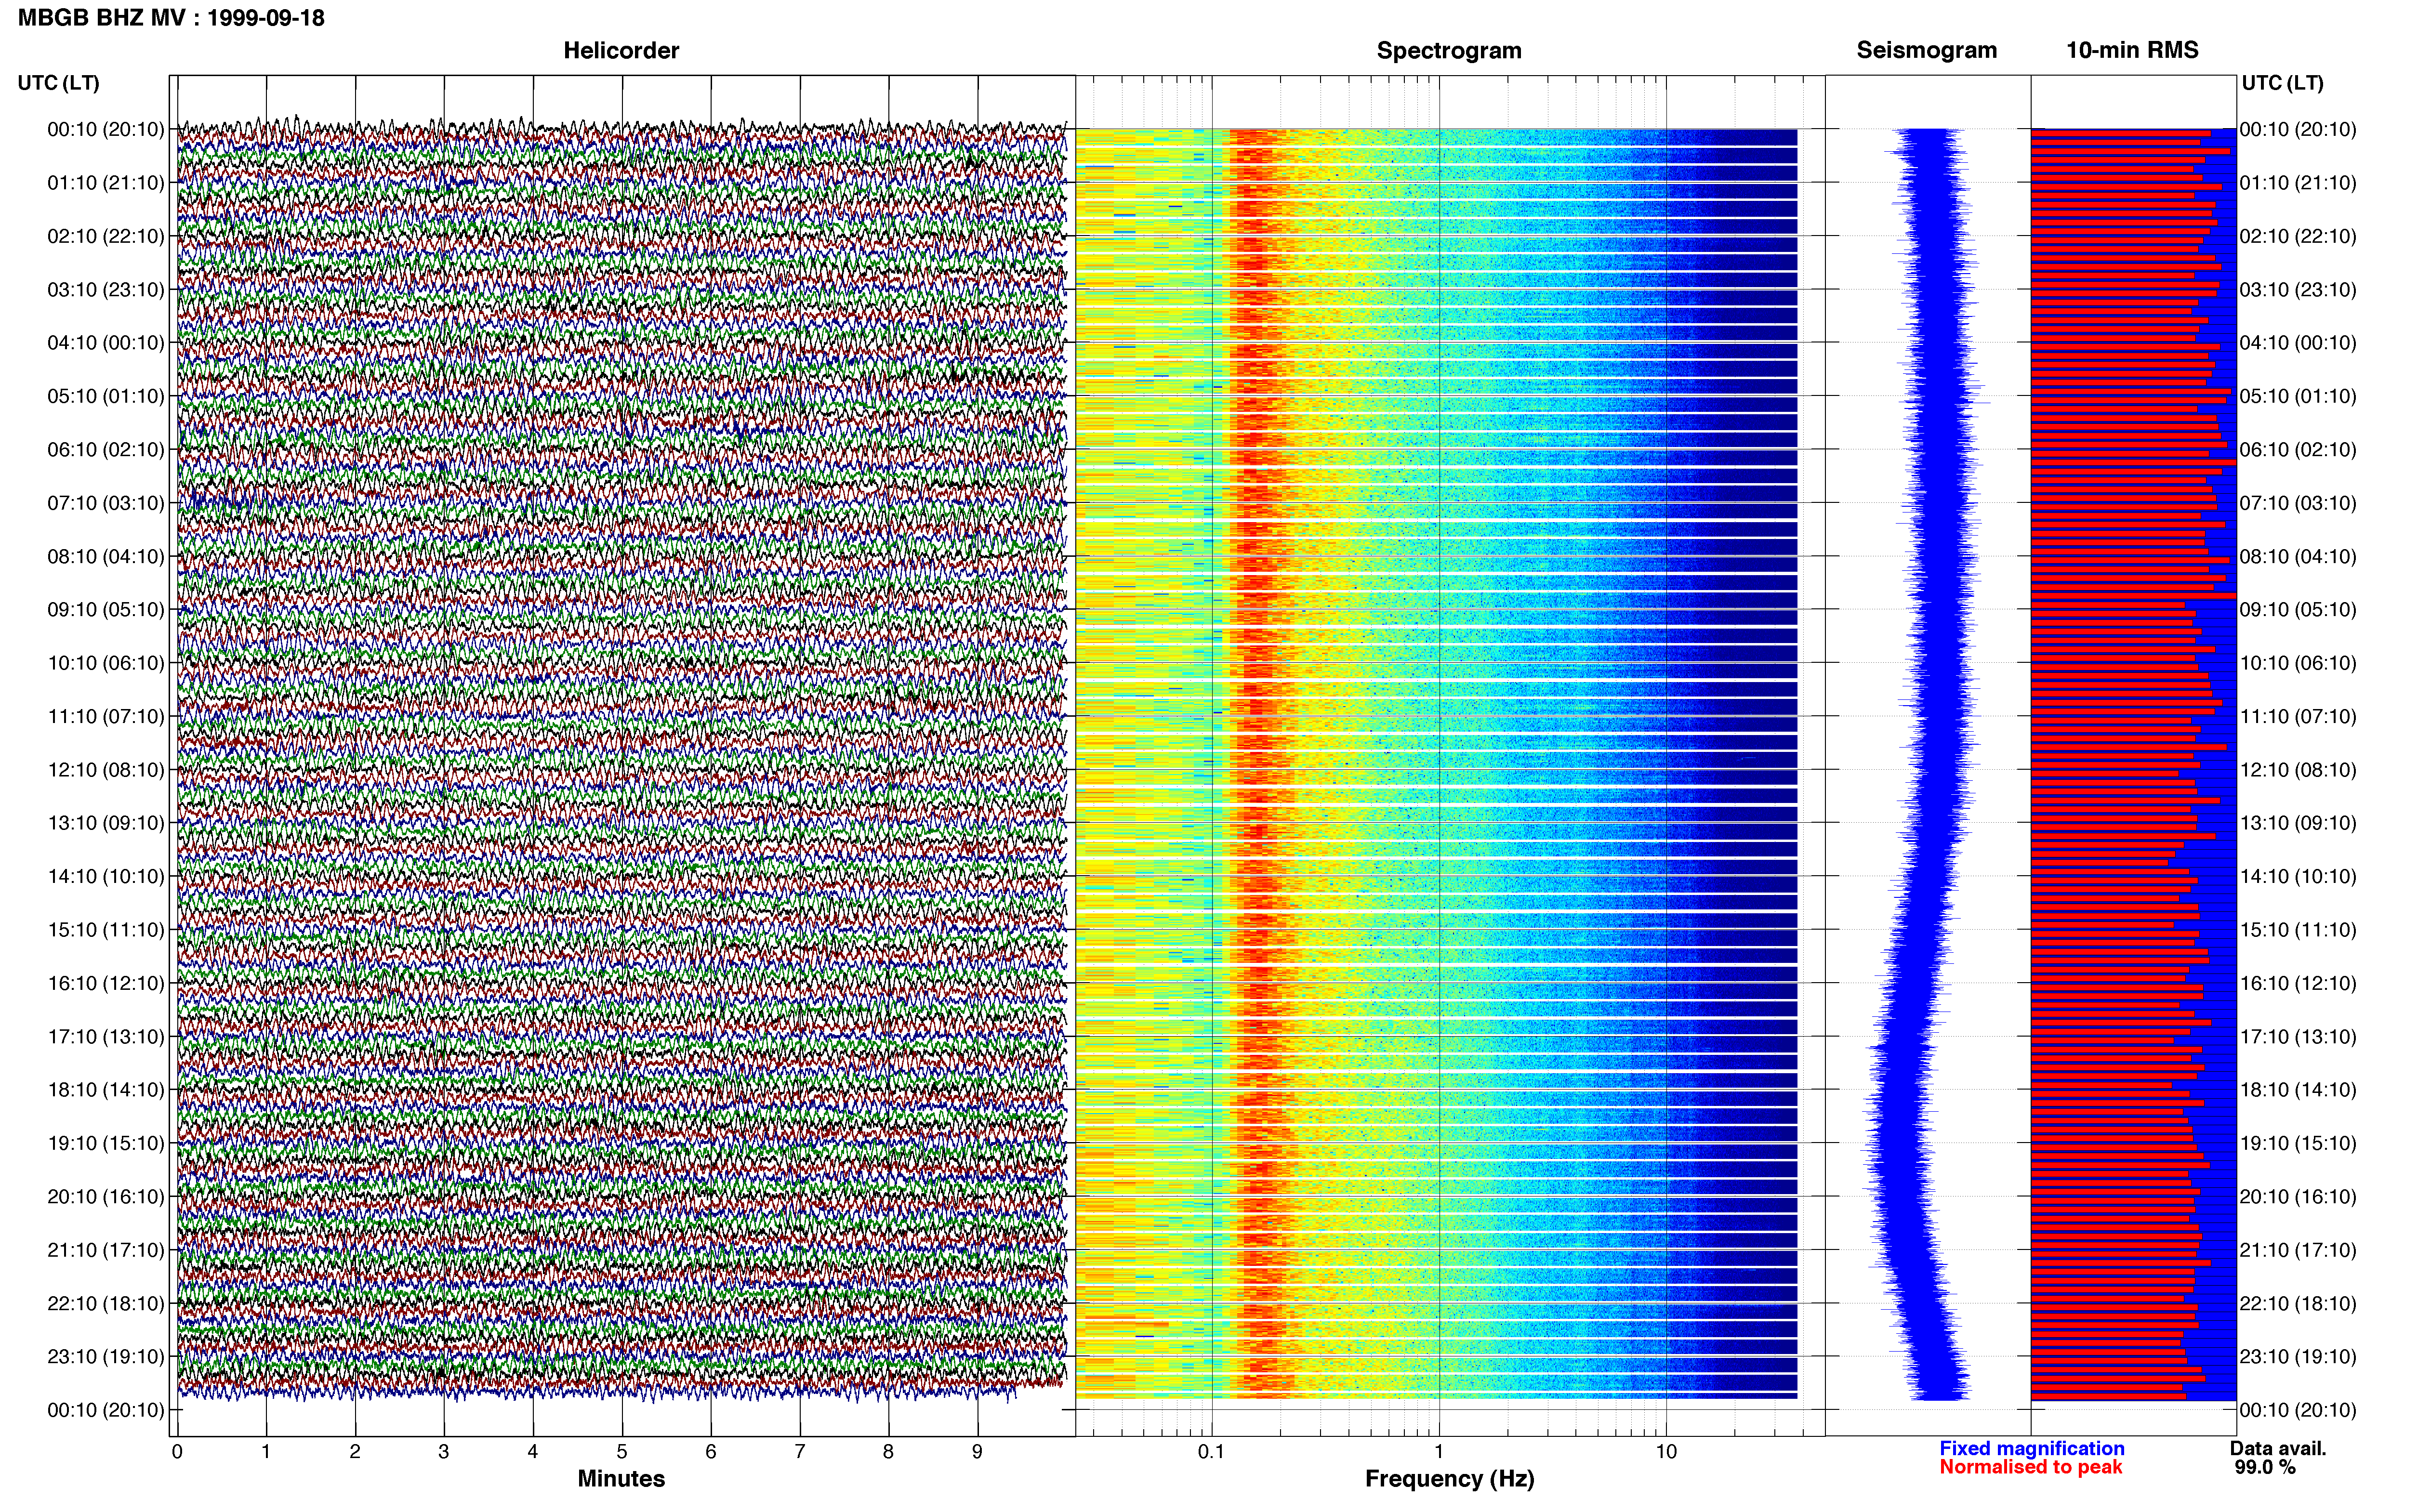This screenshot has width=2418, height=1512.
Task: Click the 'Fixed magnification' legend text
Action: 2032,1448
